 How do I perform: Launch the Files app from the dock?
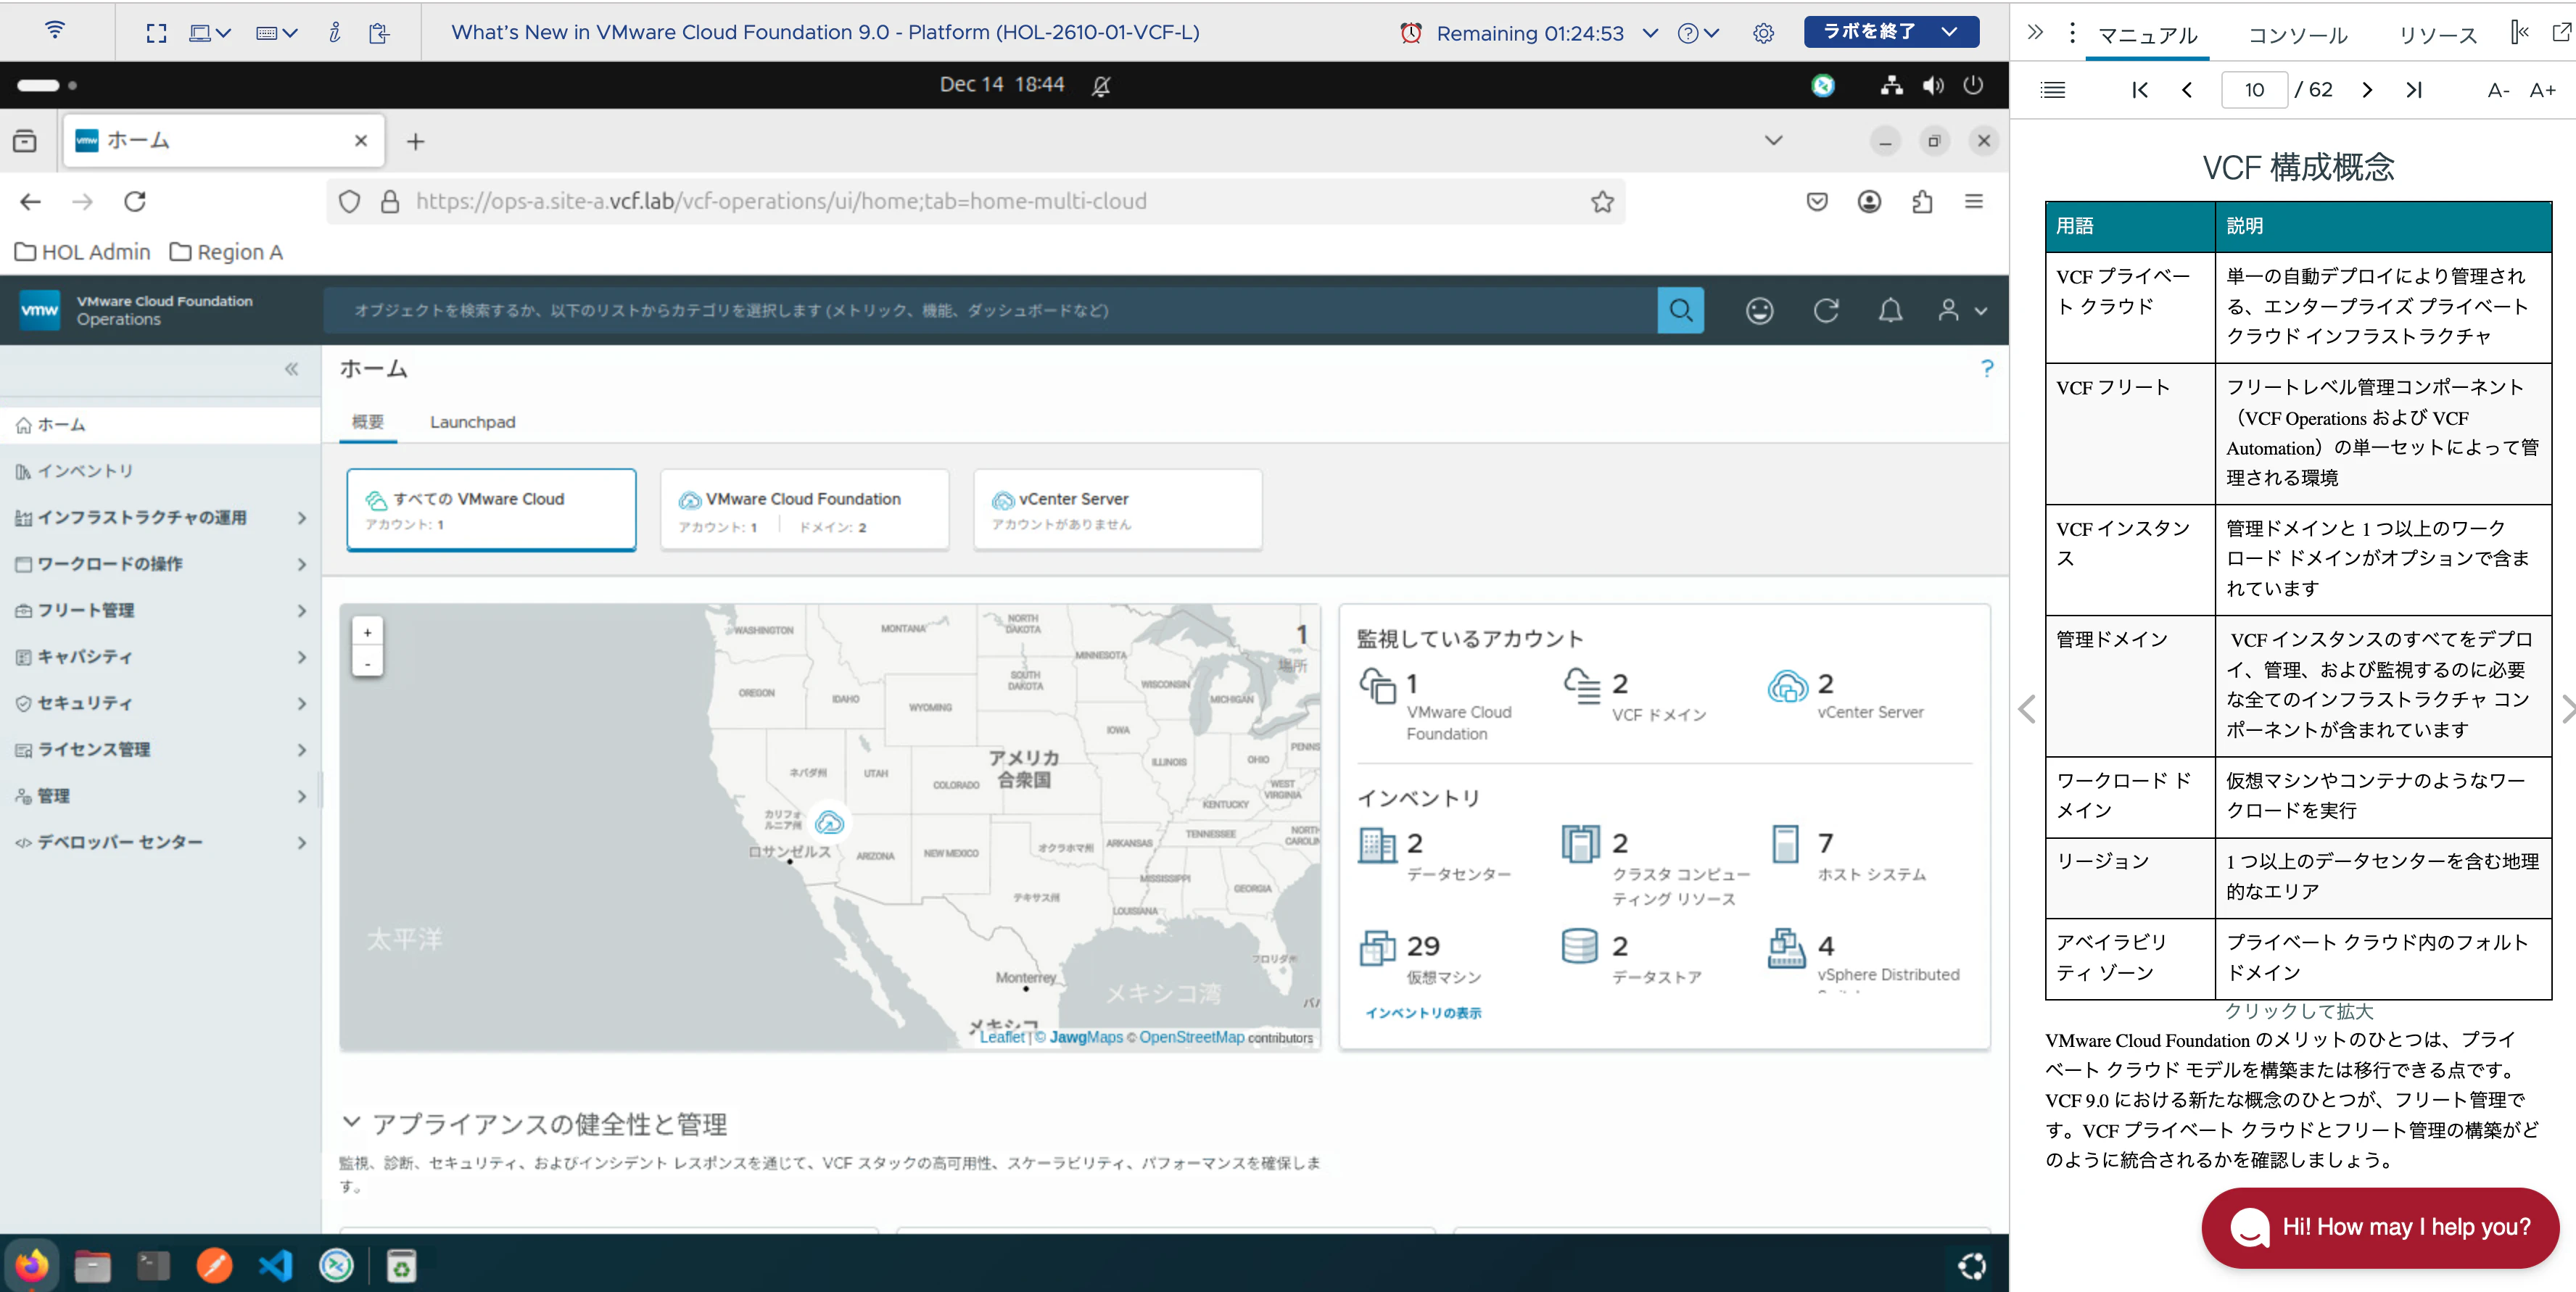click(92, 1266)
